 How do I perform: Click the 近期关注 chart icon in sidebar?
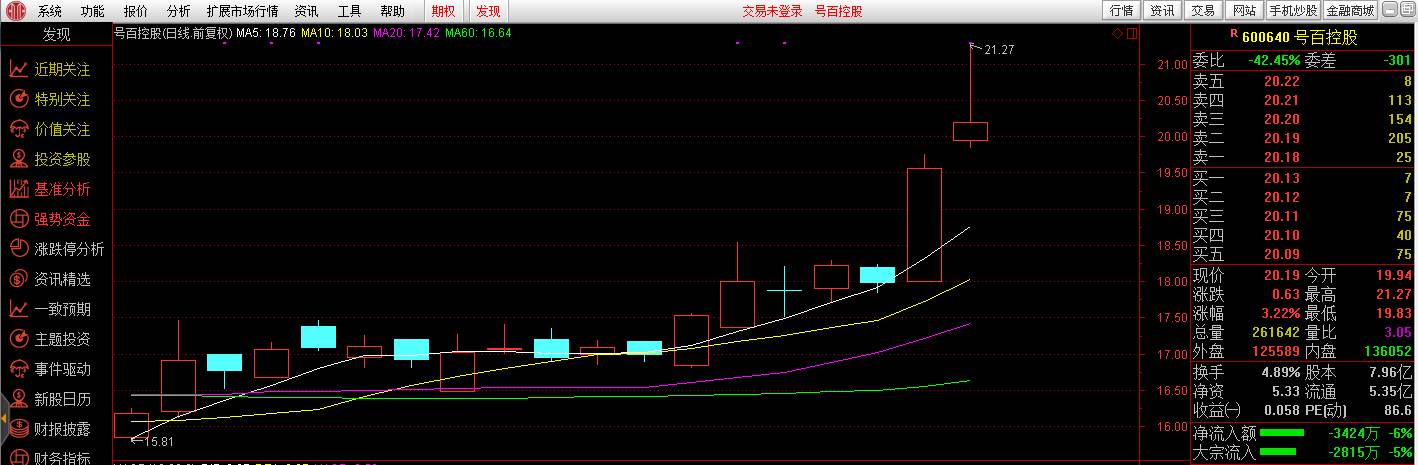(x=18, y=70)
